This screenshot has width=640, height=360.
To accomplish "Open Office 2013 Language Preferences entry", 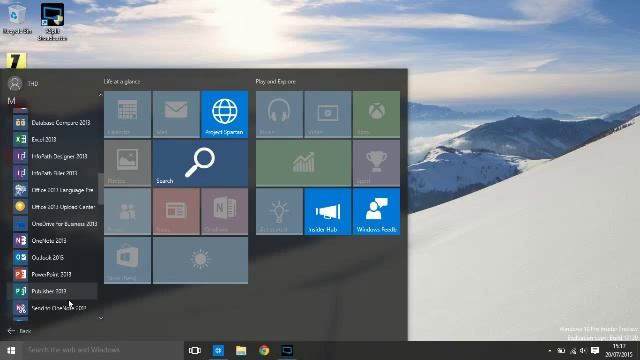I will [x=52, y=190].
